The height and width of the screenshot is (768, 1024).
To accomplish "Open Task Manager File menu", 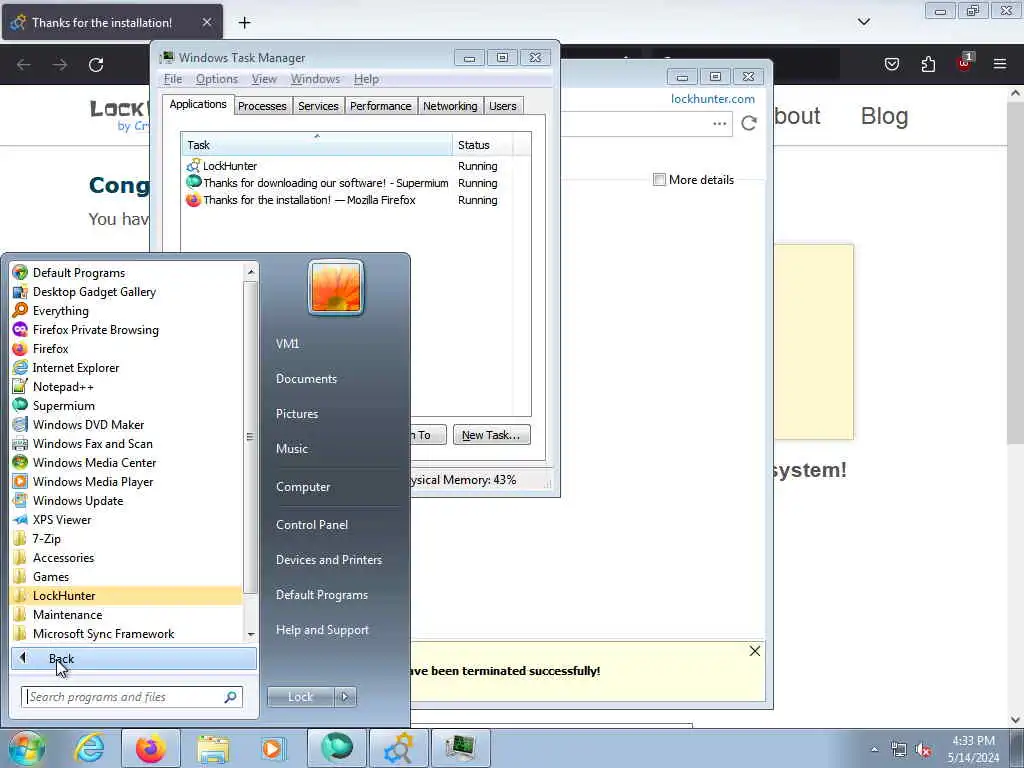I will pyautogui.click(x=173, y=78).
